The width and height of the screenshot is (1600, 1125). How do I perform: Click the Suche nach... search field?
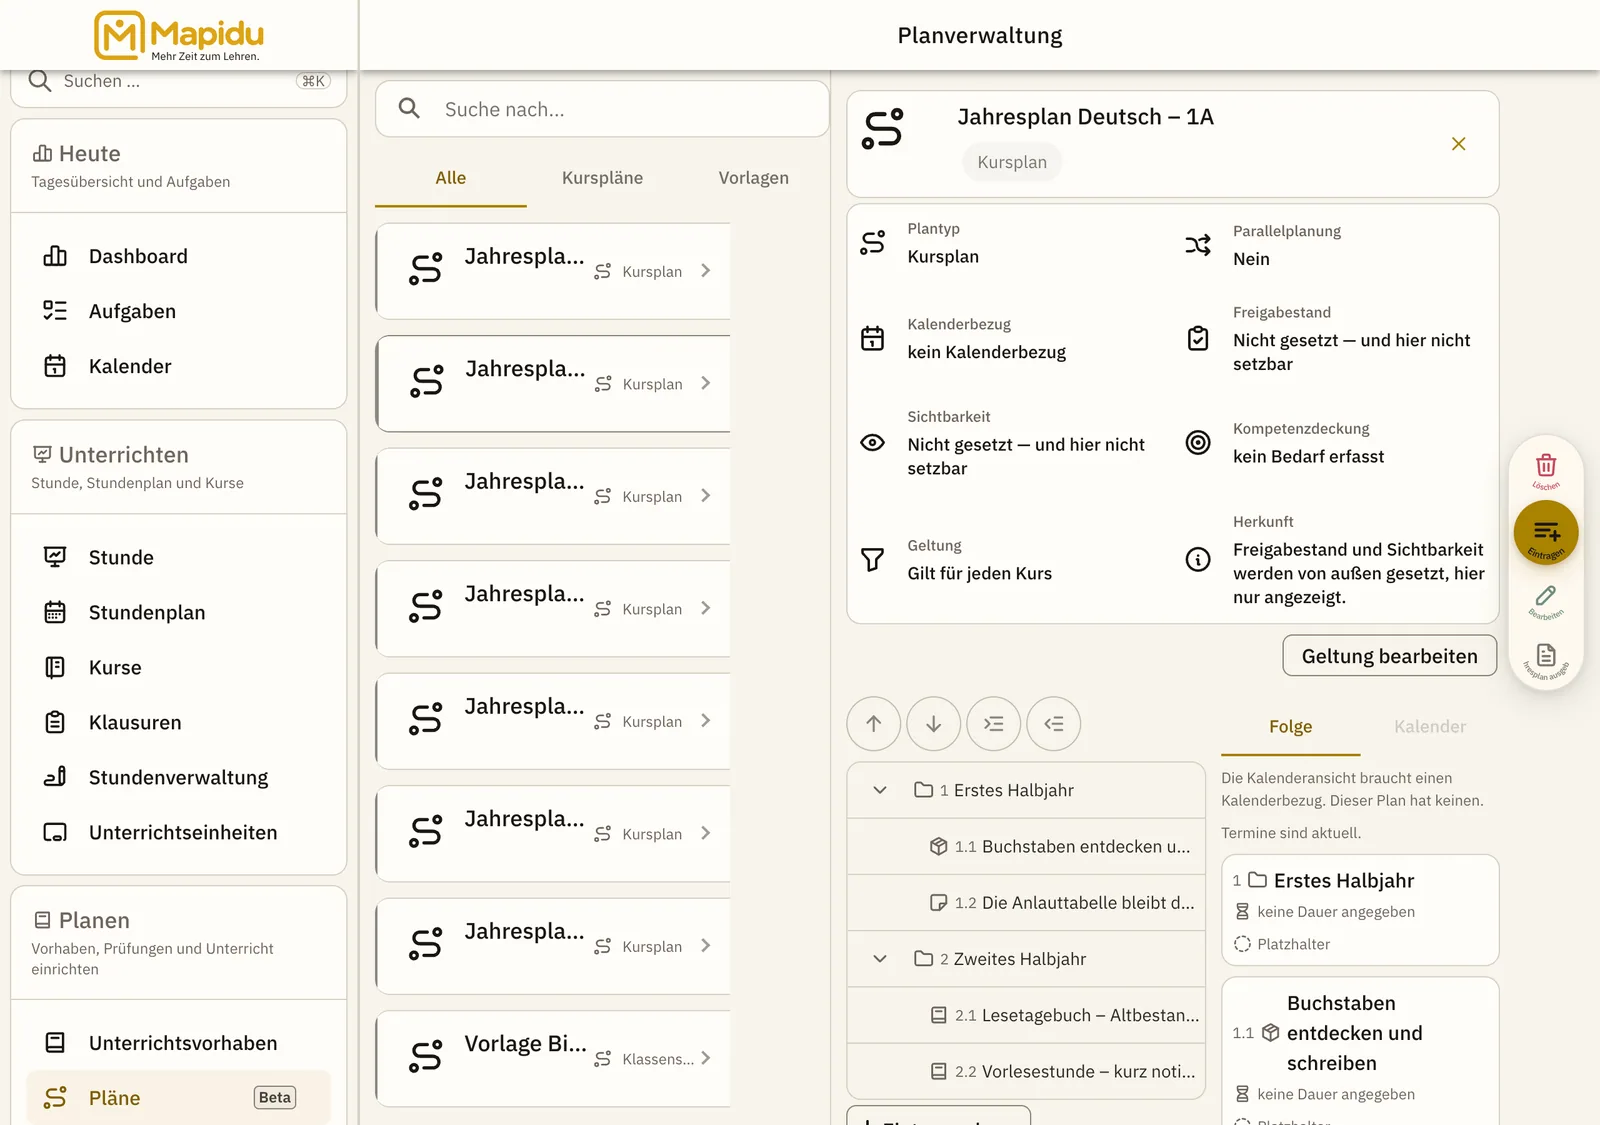point(602,109)
